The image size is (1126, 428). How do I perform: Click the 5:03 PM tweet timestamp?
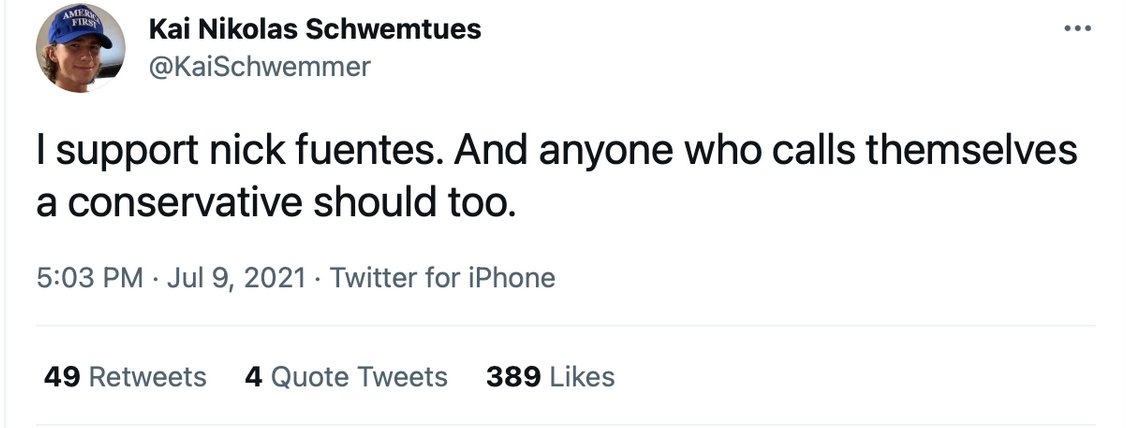point(90,276)
